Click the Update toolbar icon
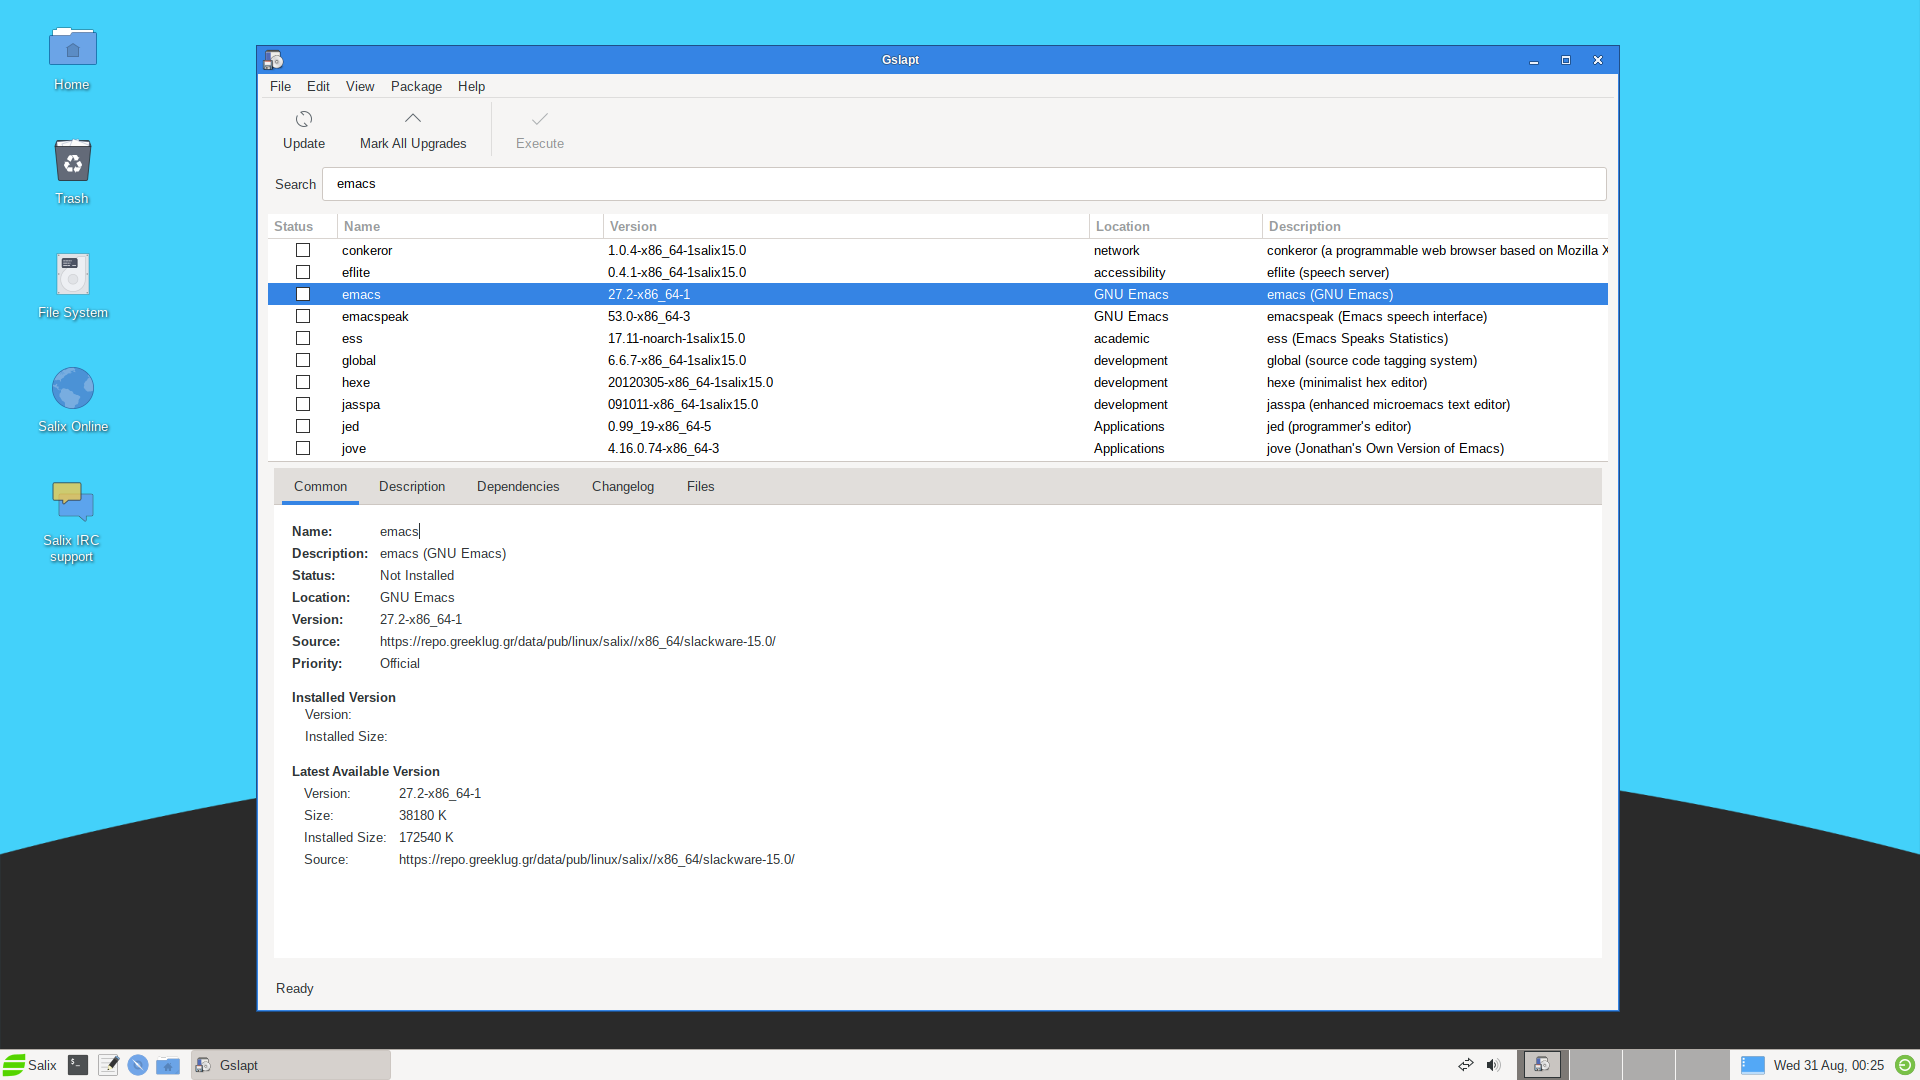Viewport: 1920px width, 1080px height. point(304,119)
